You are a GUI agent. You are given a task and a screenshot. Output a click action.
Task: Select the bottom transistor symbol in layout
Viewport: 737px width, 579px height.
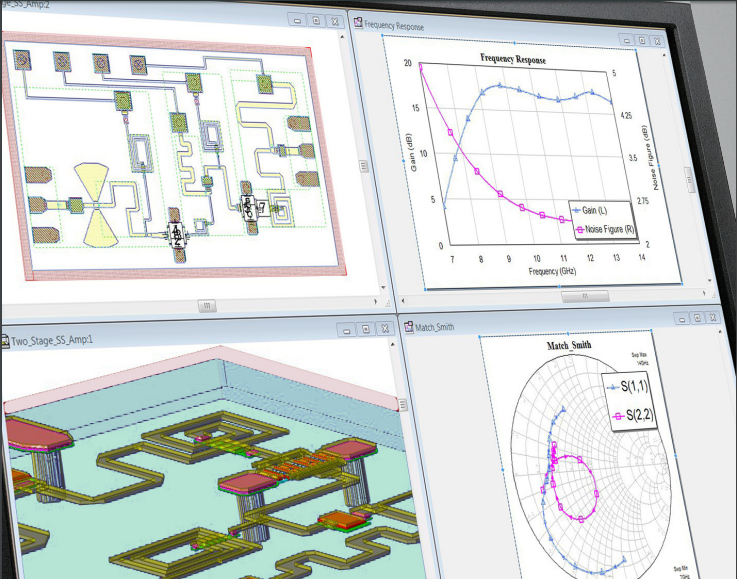click(177, 235)
